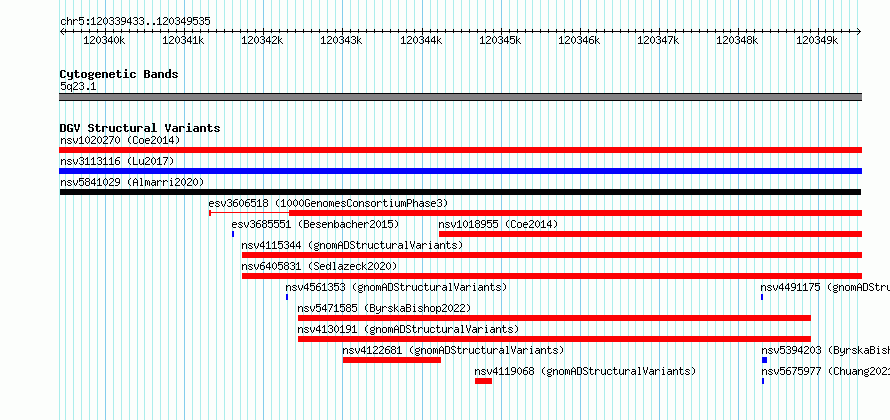Image resolution: width=890 pixels, height=420 pixels.
Task: Open the nsv5675977 variant label
Action: coord(825,371)
